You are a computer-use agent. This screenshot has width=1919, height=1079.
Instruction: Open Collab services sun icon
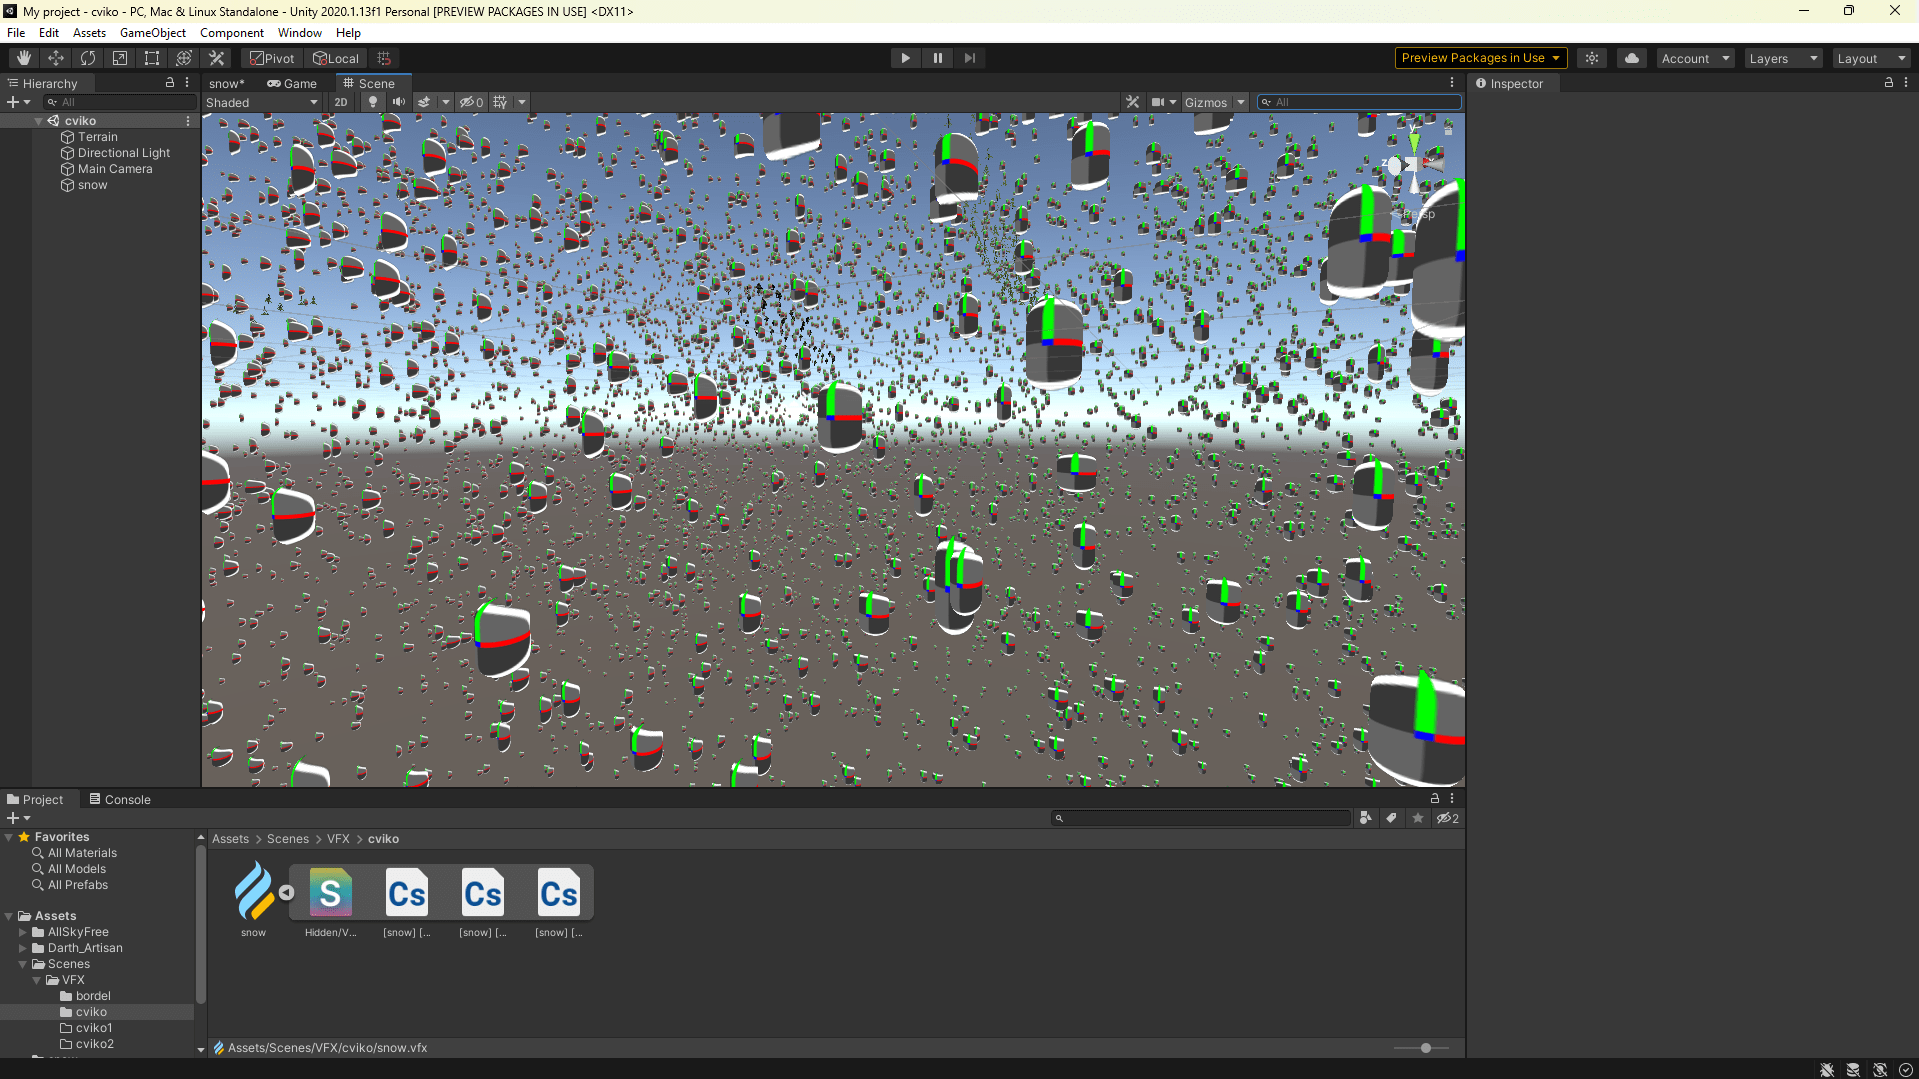click(1592, 58)
